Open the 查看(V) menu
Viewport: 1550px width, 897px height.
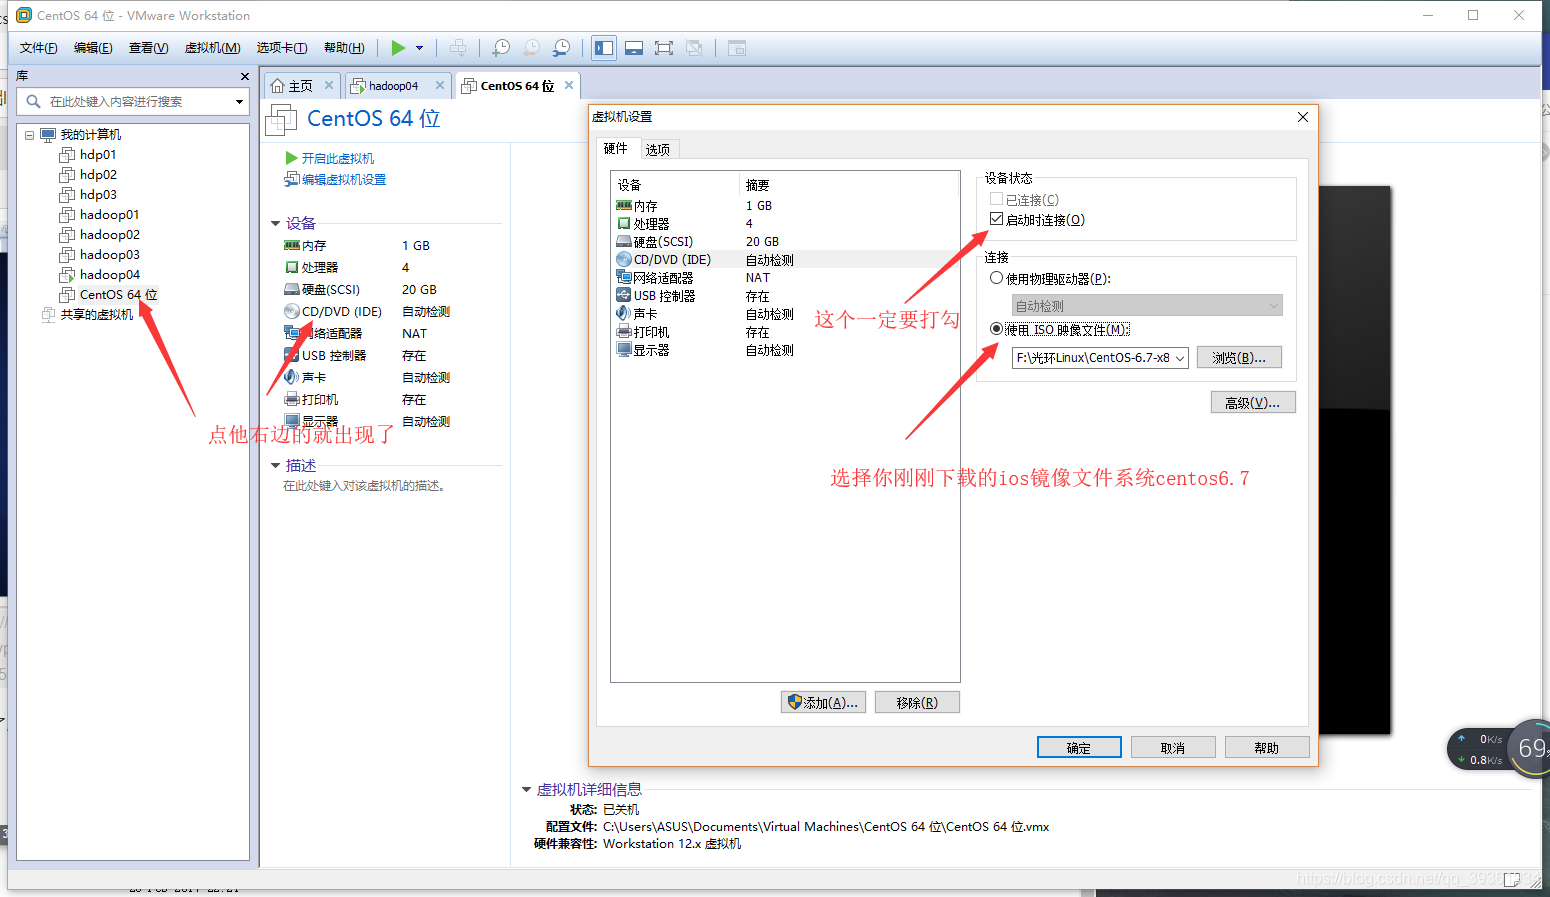point(148,48)
